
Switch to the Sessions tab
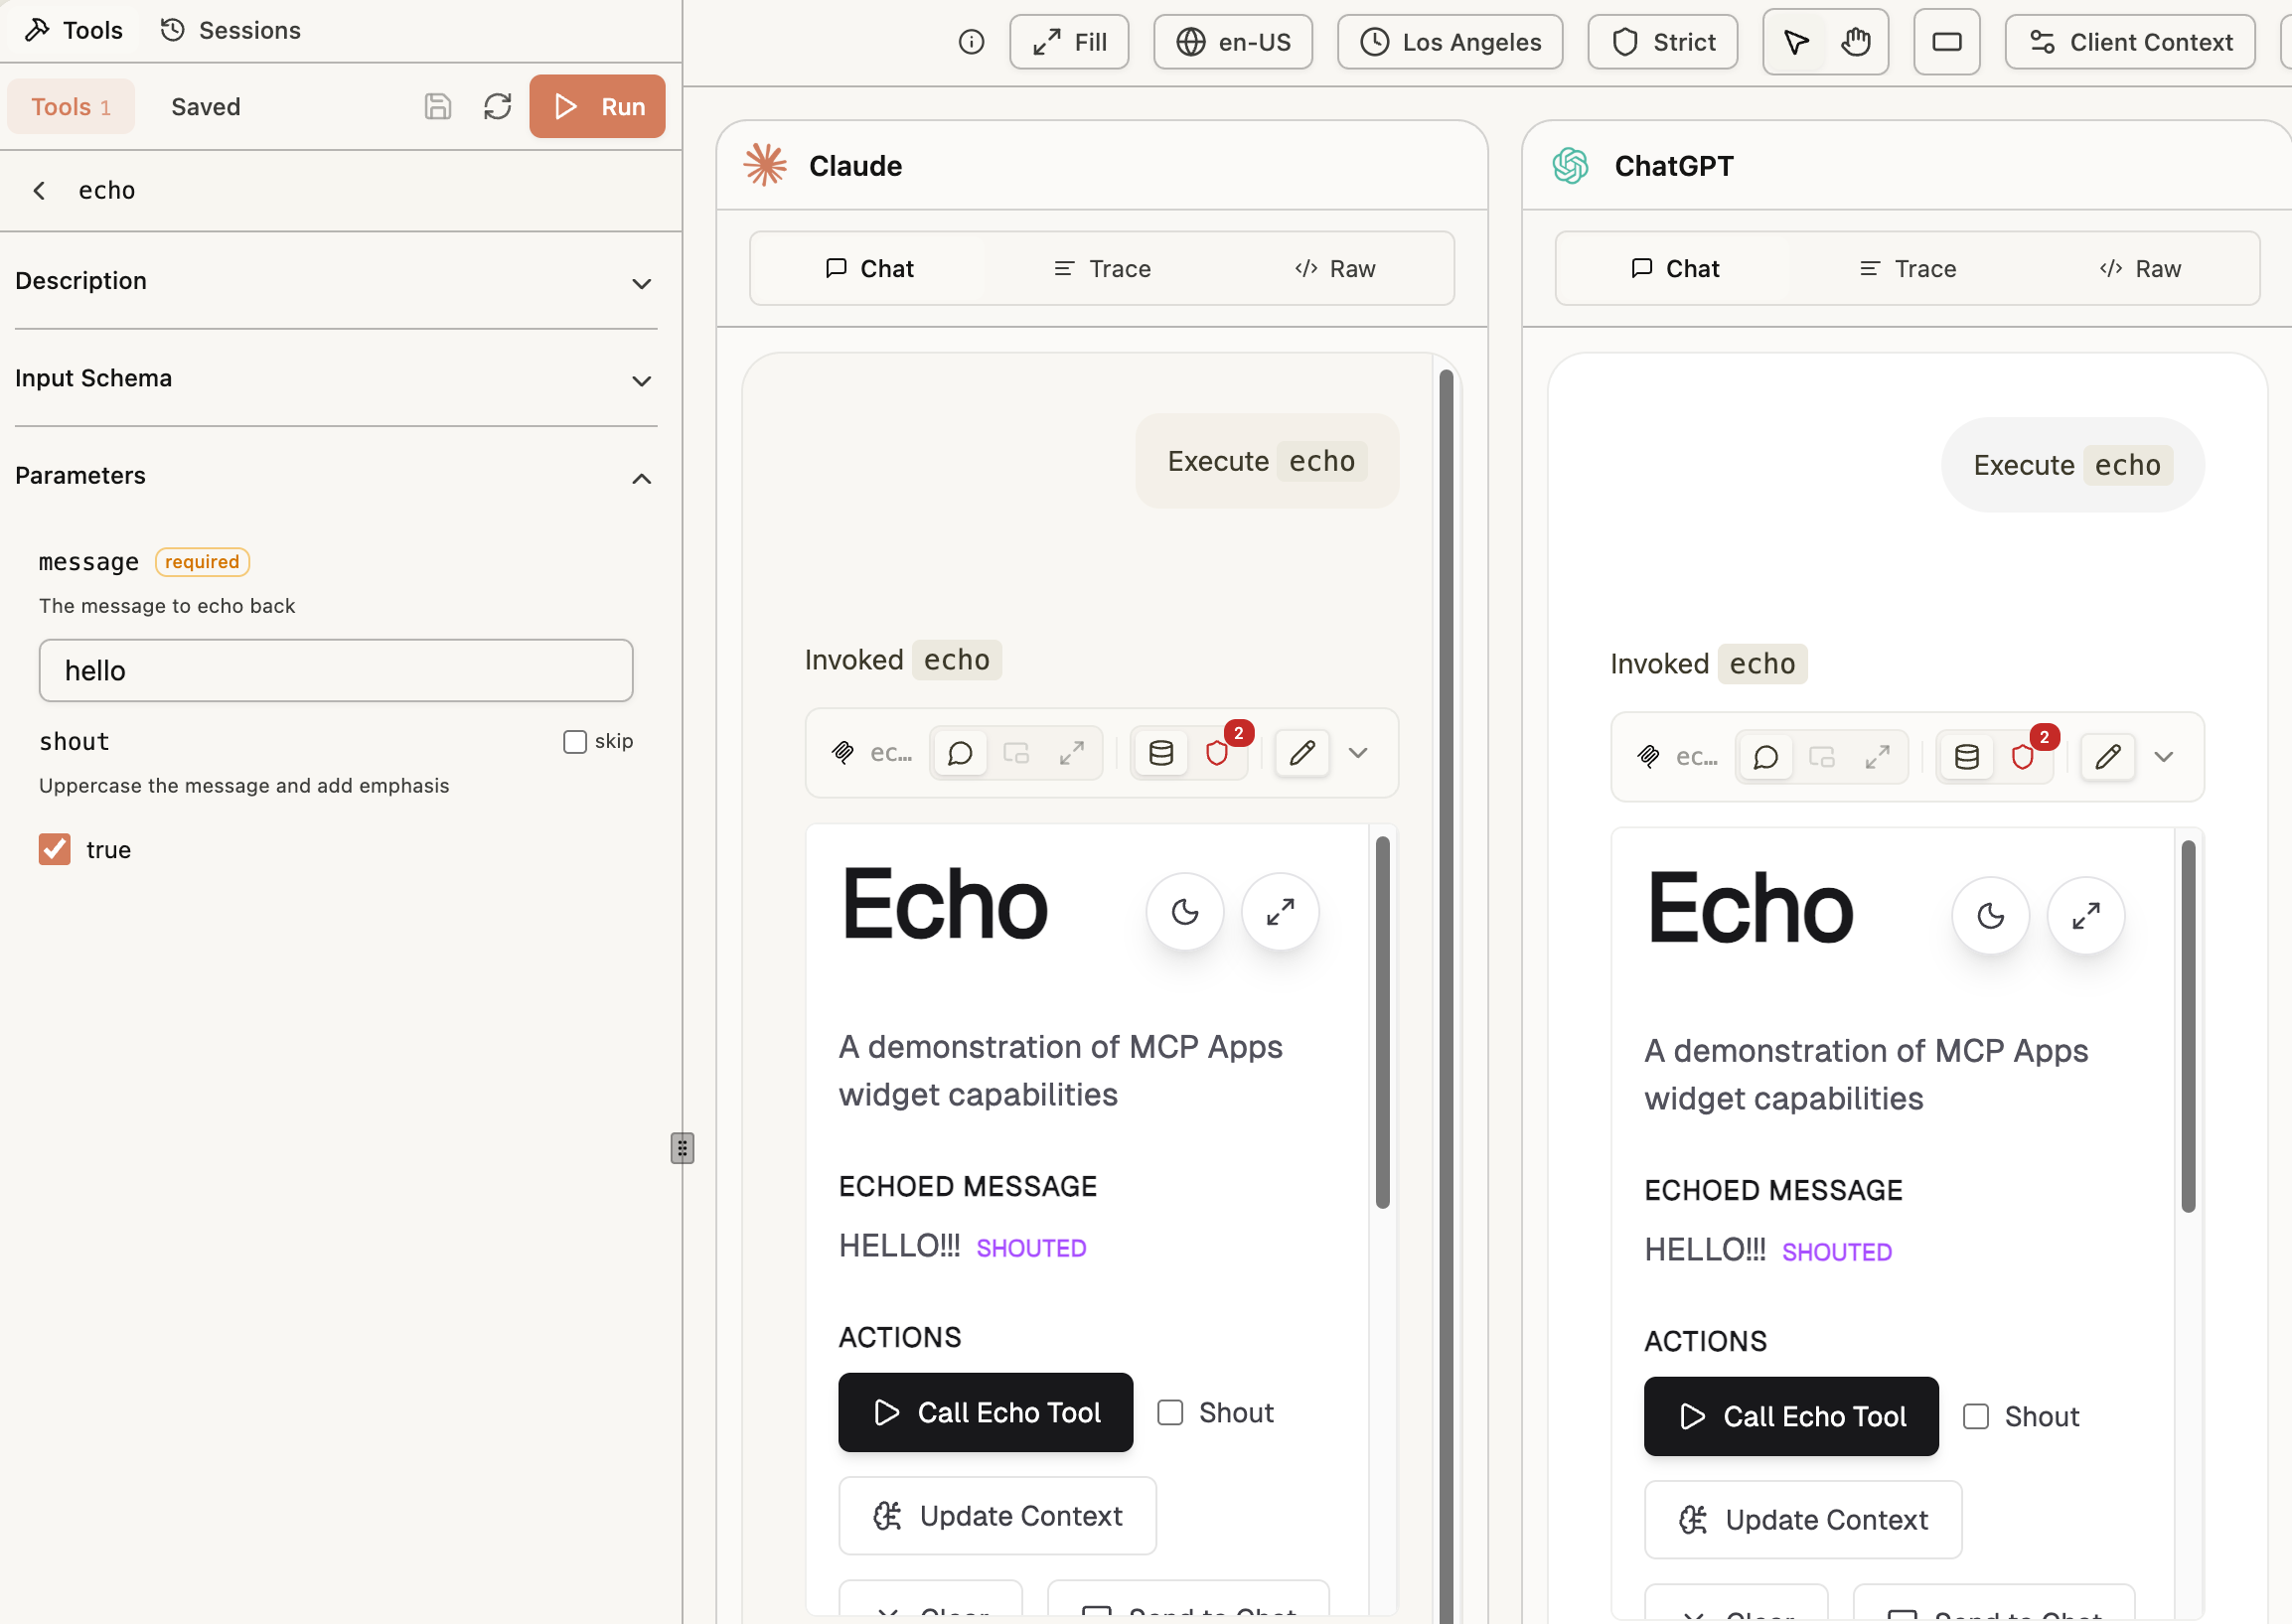click(231, 30)
